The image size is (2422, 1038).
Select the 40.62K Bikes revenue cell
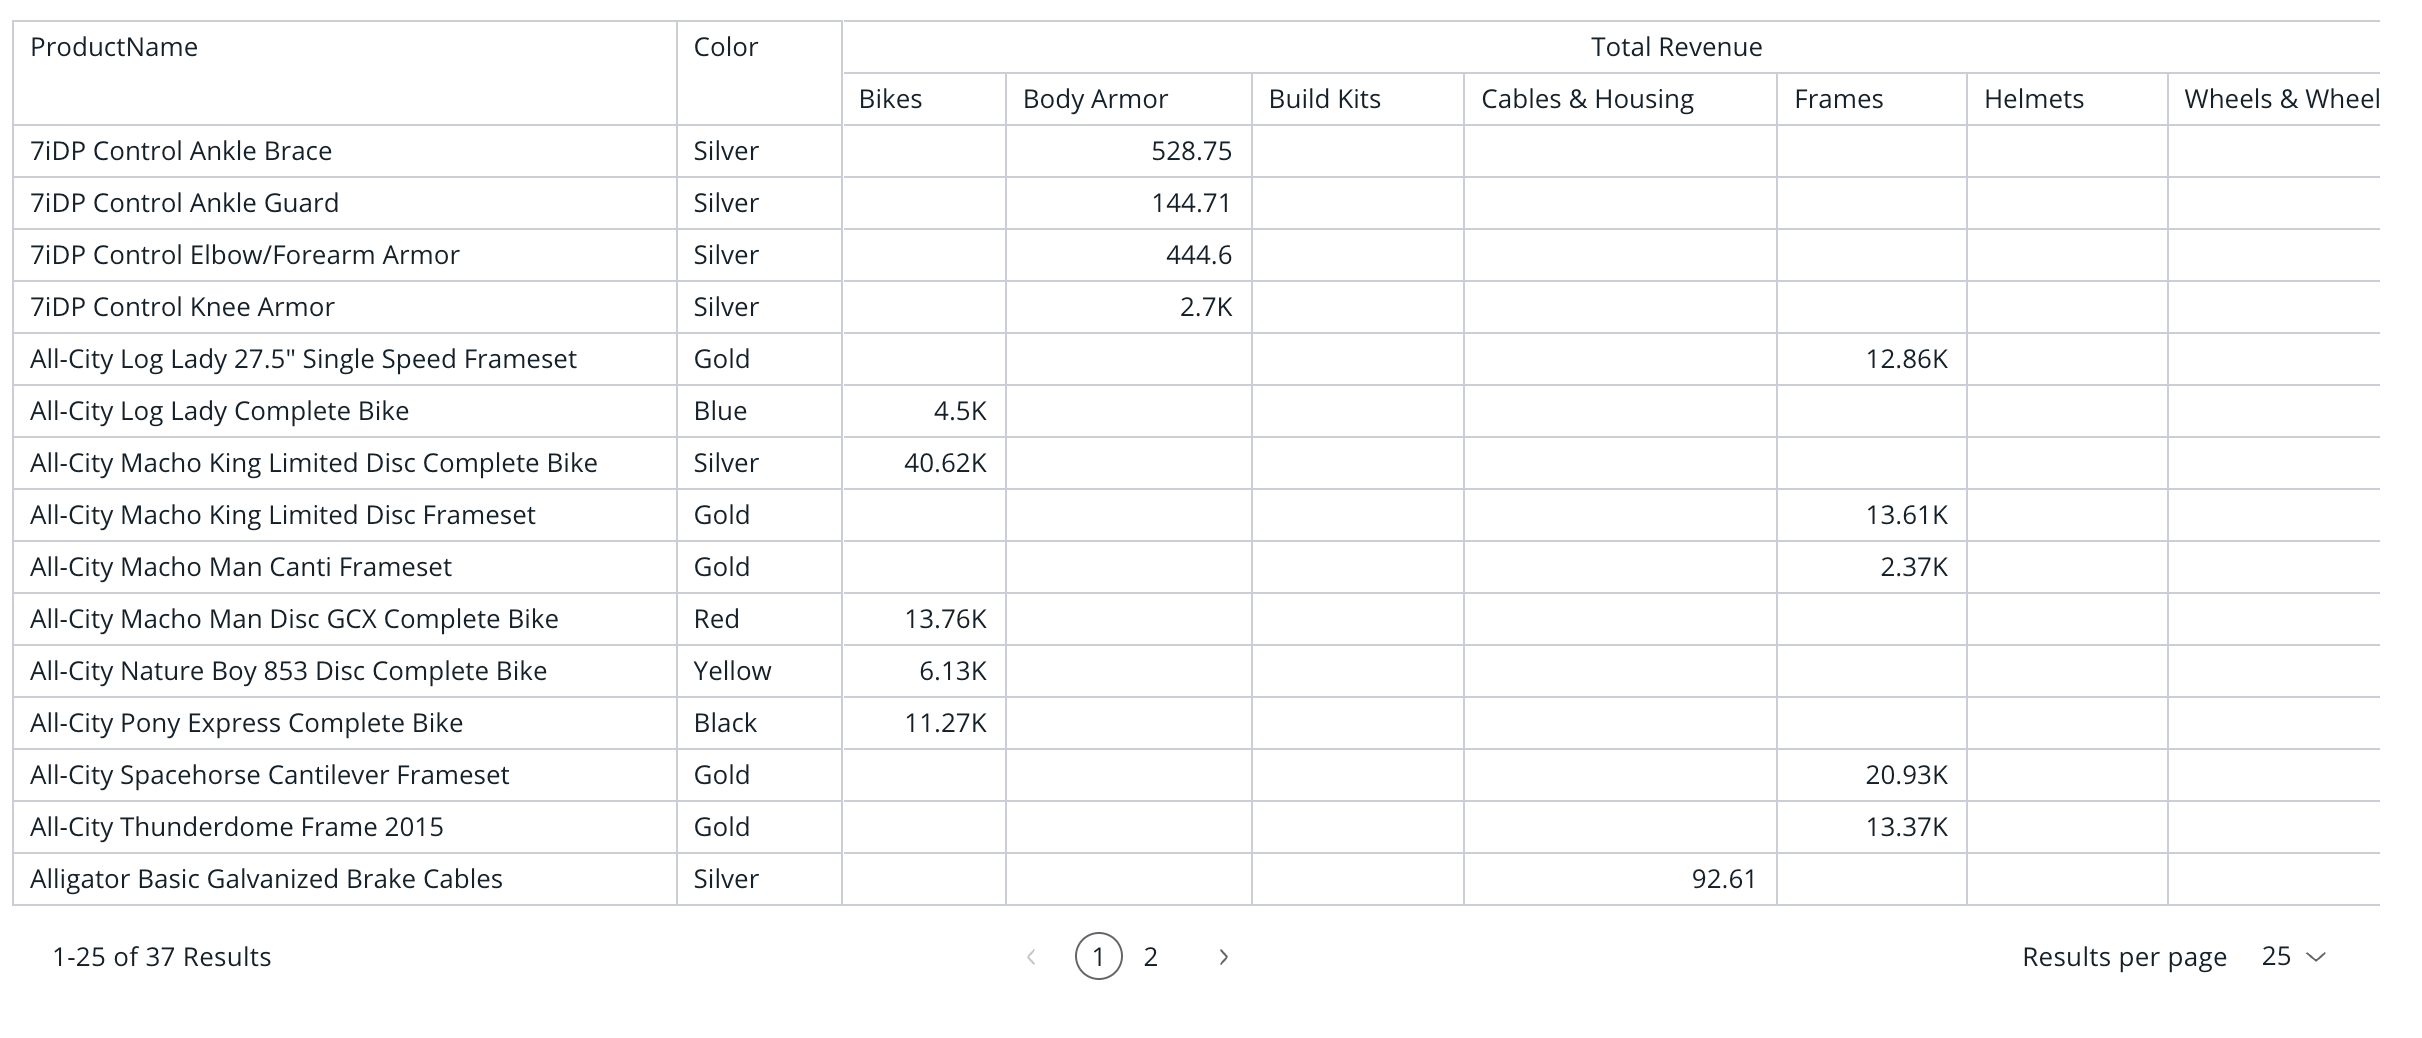pyautogui.click(x=945, y=463)
